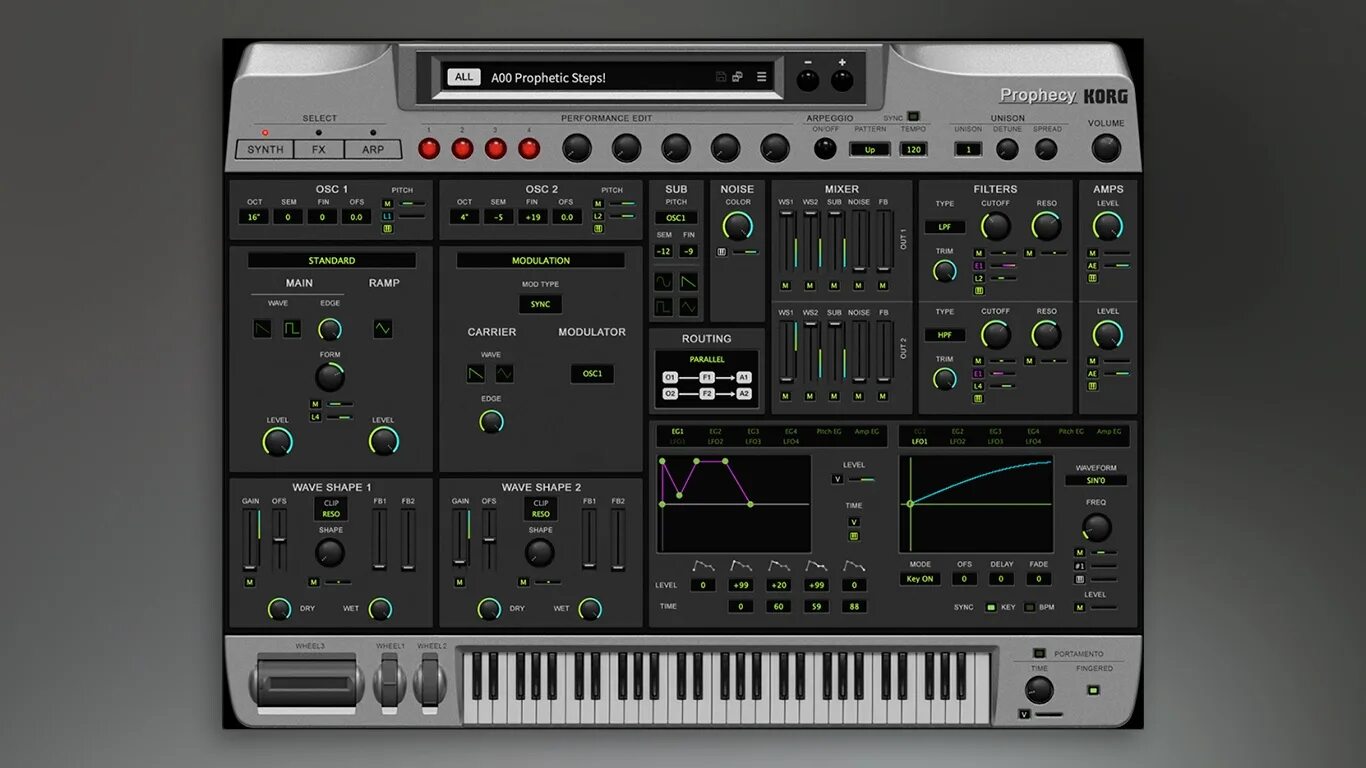
Task: Click the minus preset button
Action: click(806, 81)
